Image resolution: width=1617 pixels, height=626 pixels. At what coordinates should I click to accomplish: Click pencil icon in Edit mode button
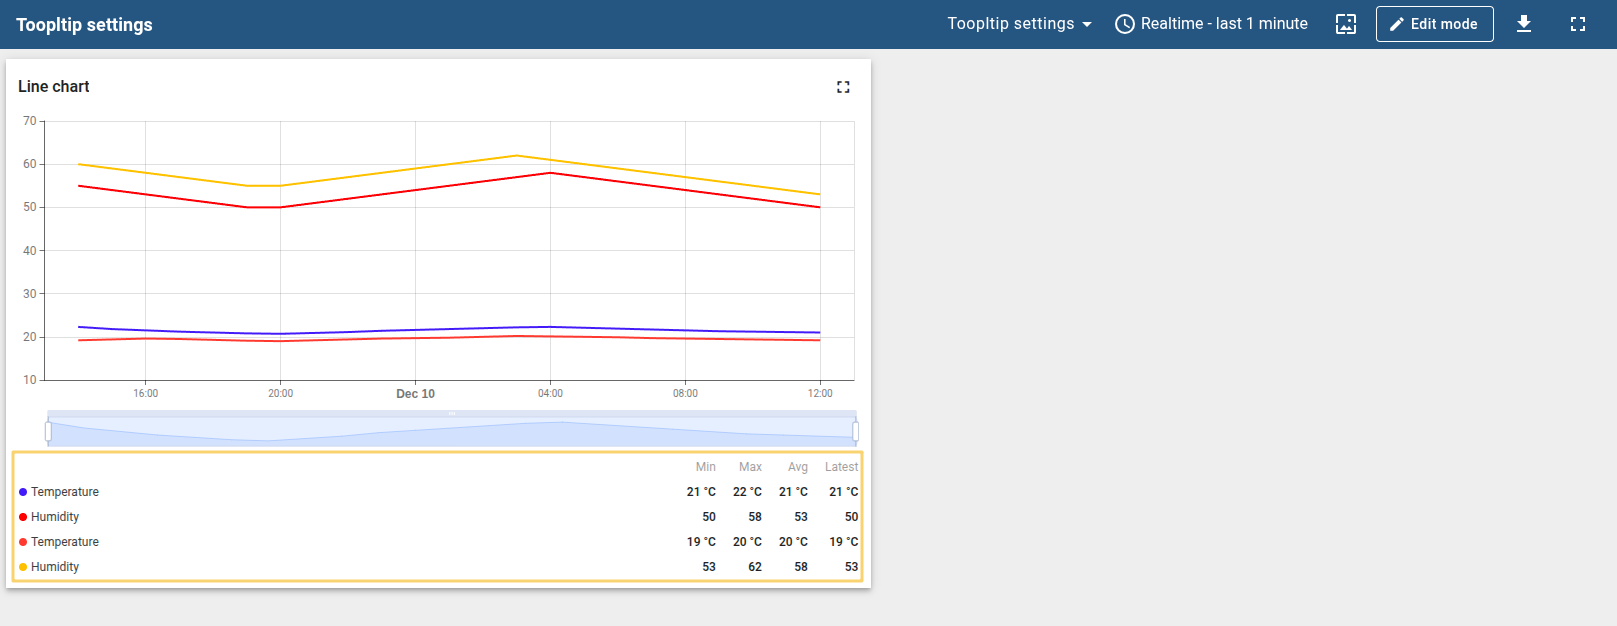1397,24
